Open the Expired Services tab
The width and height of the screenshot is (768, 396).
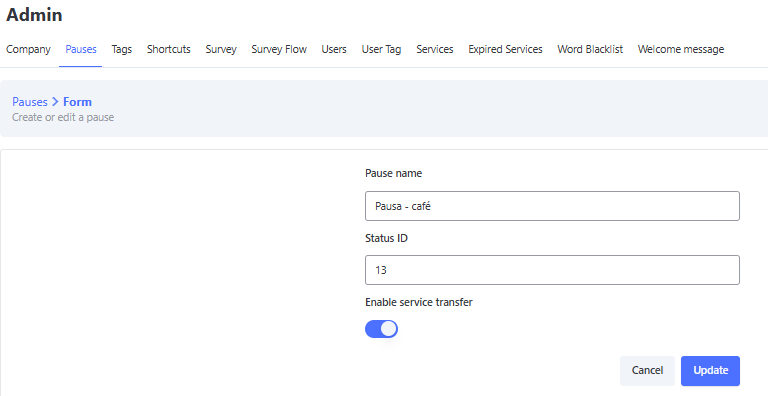505,49
